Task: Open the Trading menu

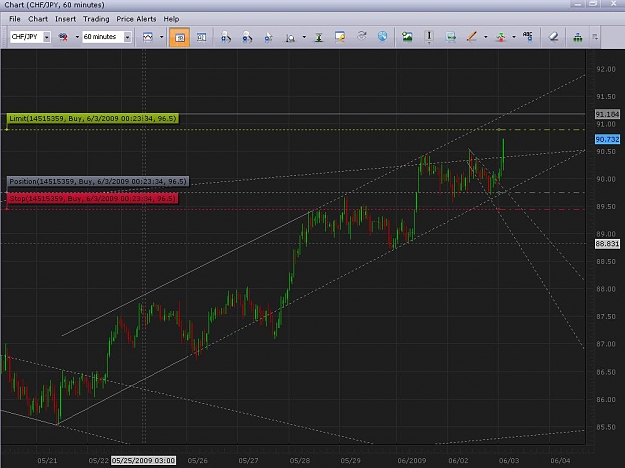Action: click(x=96, y=19)
